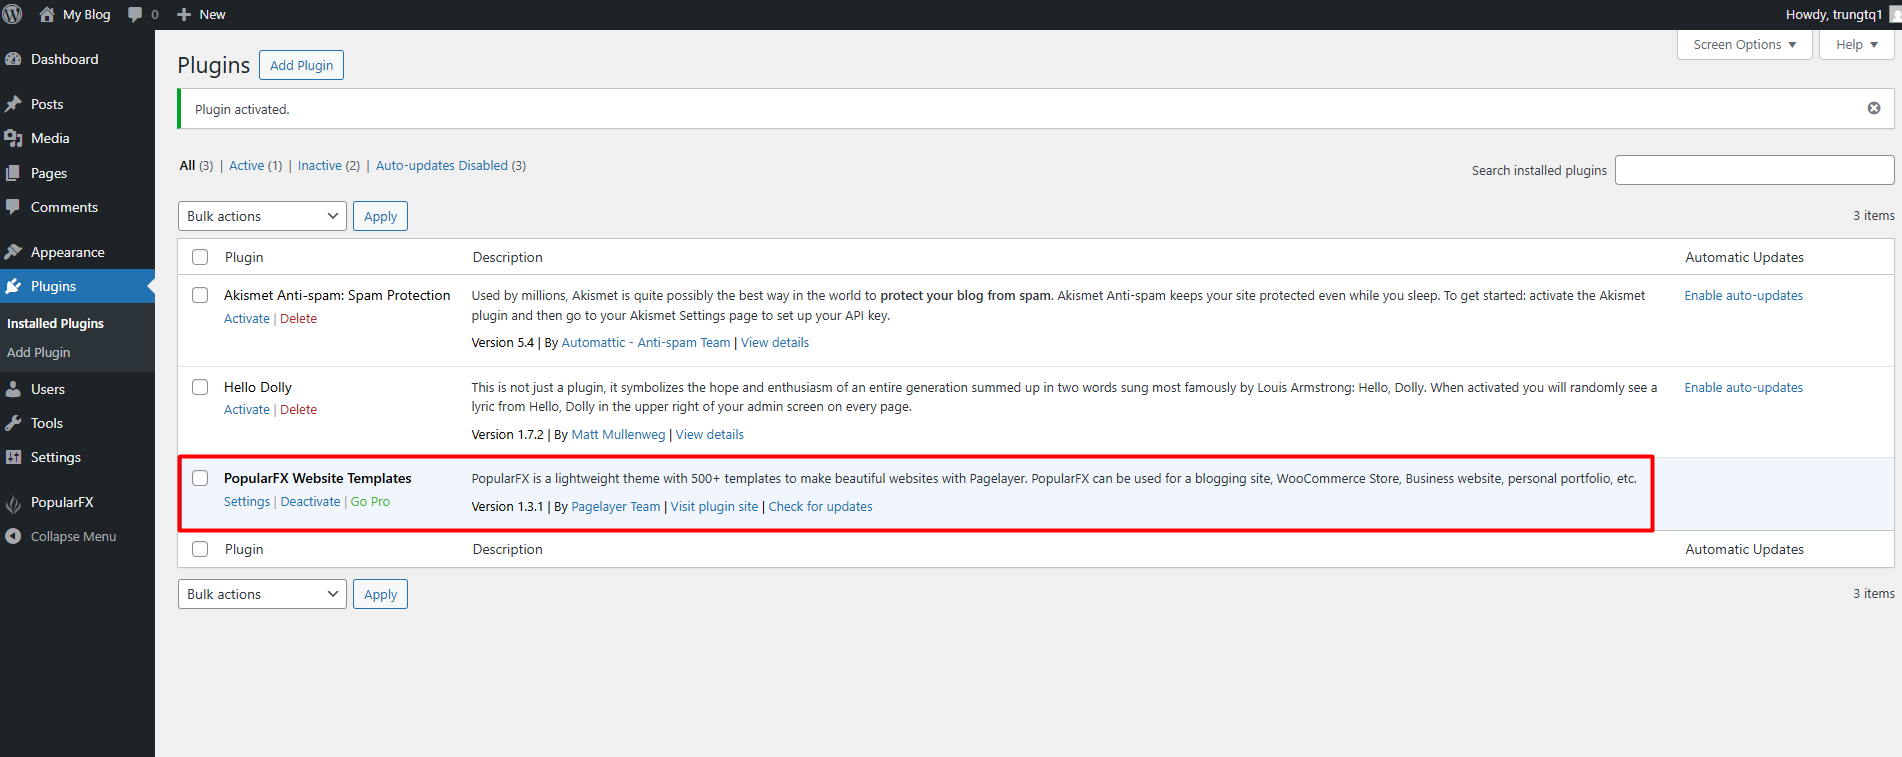Image resolution: width=1902 pixels, height=757 pixels.
Task: Tick the bottom select-all Plugin checkbox
Action: [x=200, y=549]
